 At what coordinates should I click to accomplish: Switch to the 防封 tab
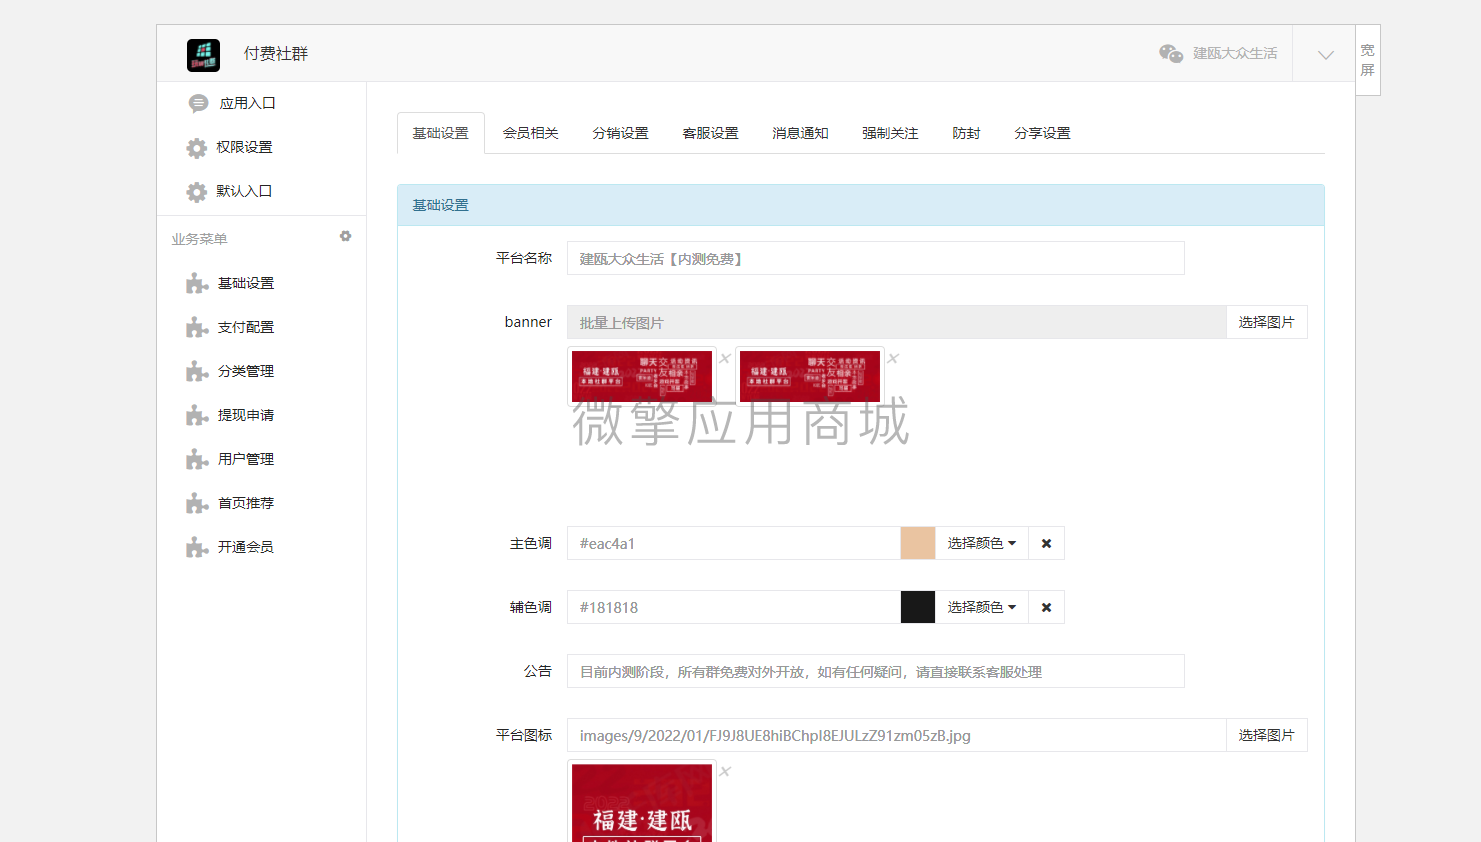click(x=967, y=133)
